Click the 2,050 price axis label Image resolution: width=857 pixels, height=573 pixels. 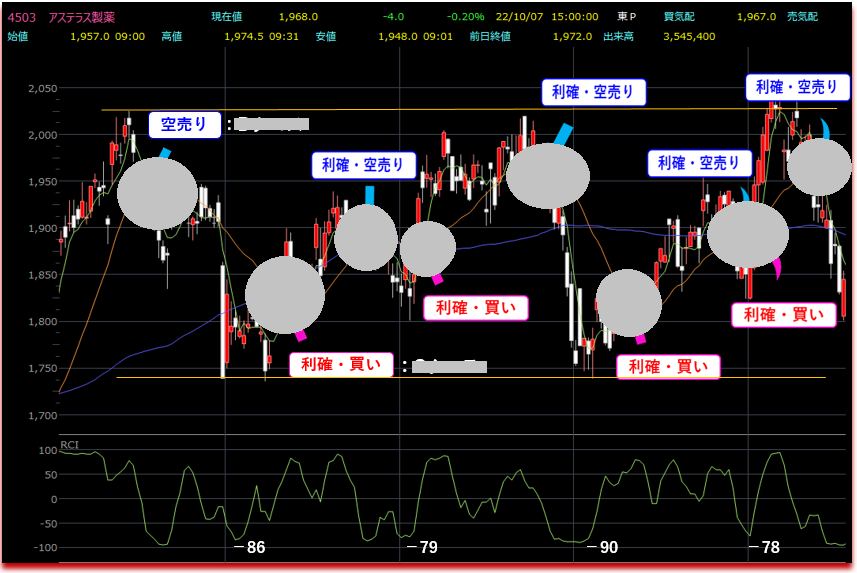coord(43,89)
